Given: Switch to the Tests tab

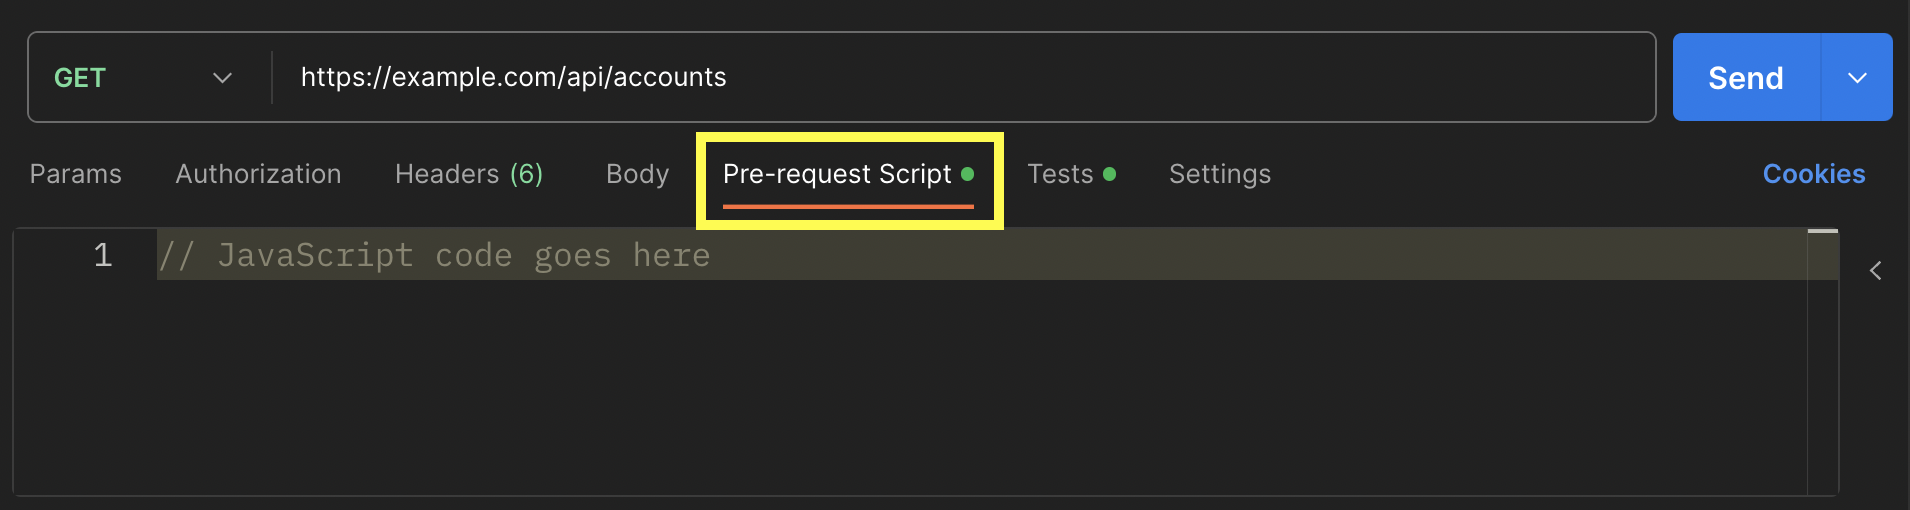Looking at the screenshot, I should [x=1071, y=174].
